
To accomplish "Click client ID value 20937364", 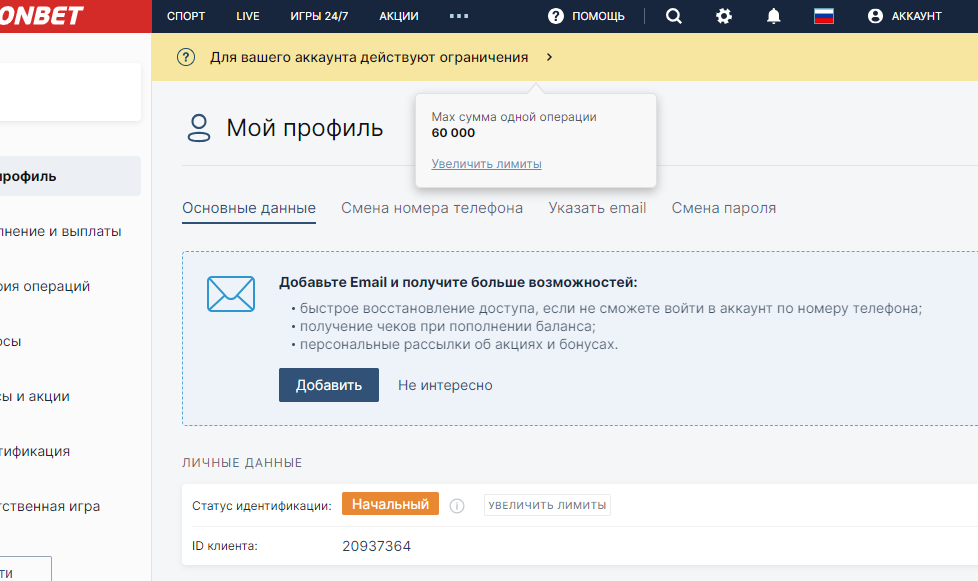I will point(376,546).
